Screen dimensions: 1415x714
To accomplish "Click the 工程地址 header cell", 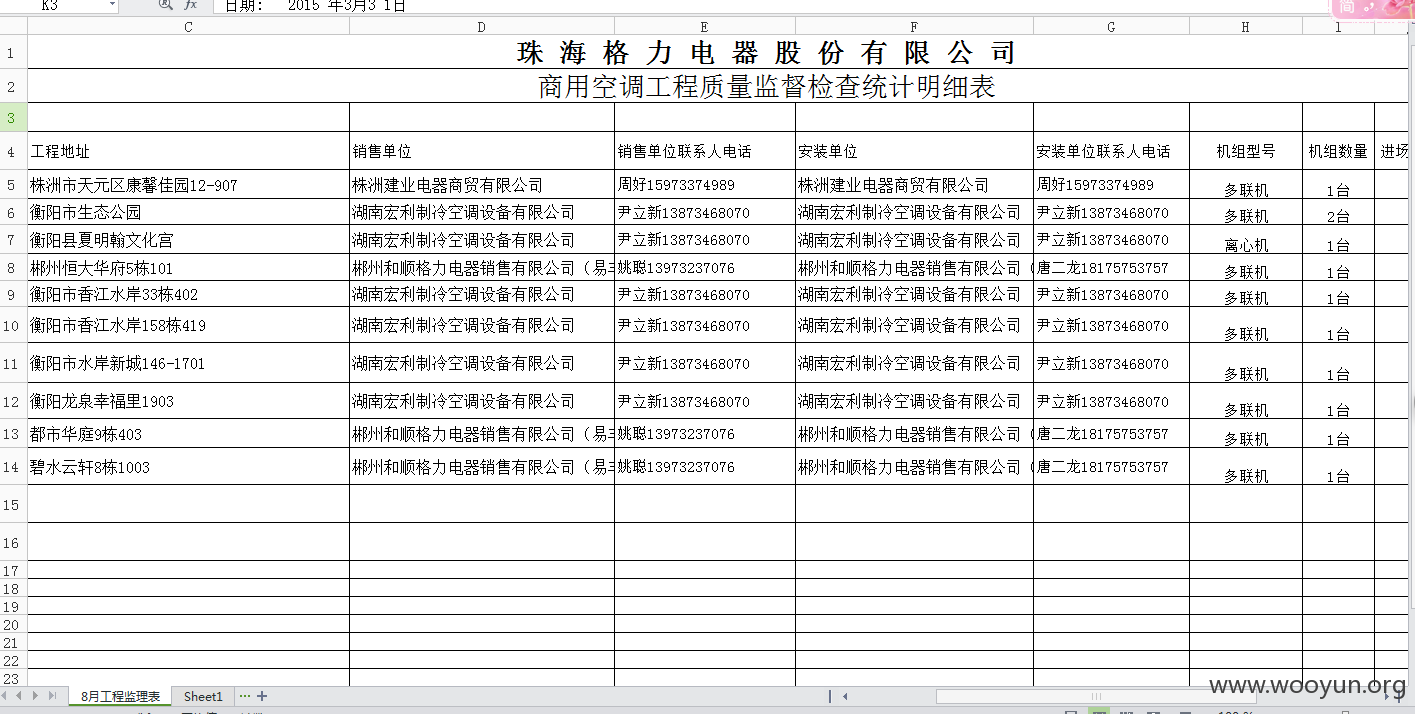I will tap(188, 151).
